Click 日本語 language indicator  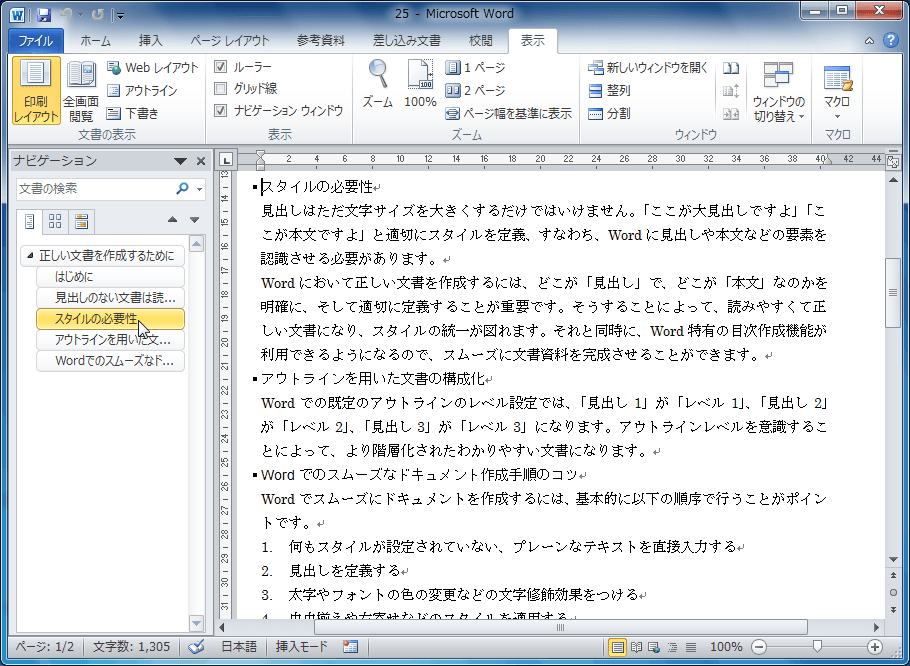click(239, 646)
